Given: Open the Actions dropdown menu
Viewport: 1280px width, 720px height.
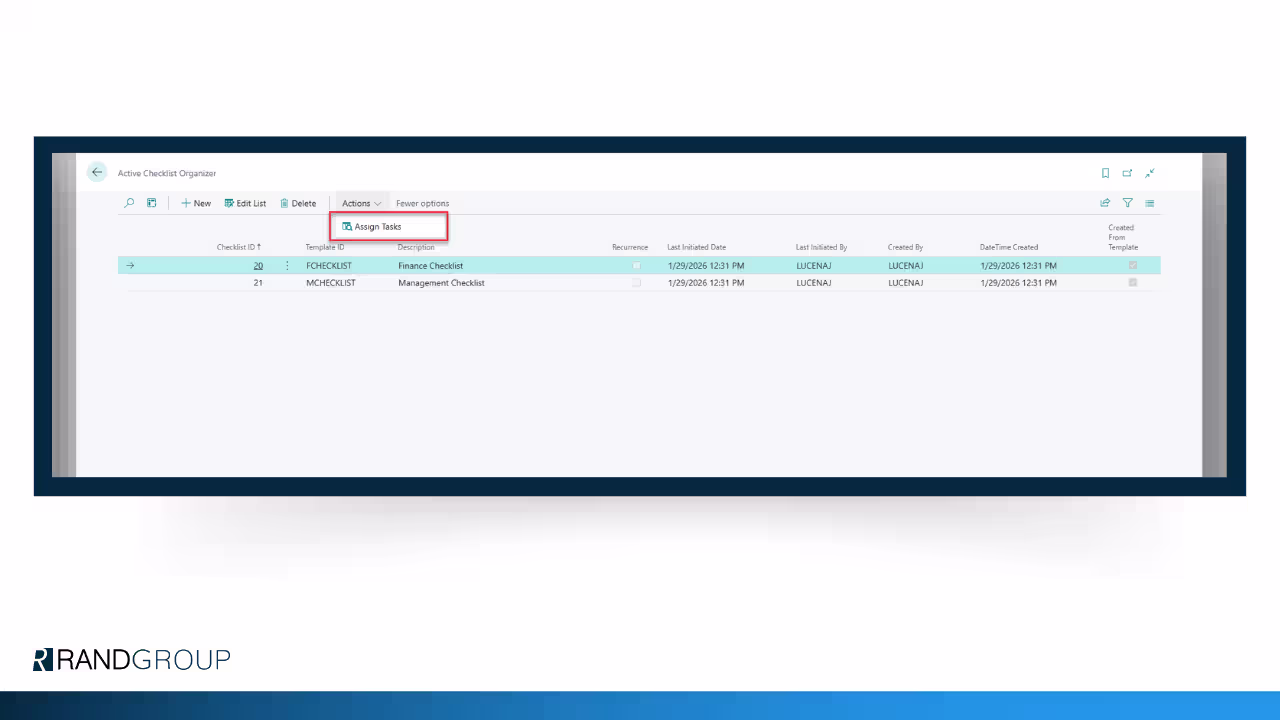Looking at the screenshot, I should coord(360,203).
